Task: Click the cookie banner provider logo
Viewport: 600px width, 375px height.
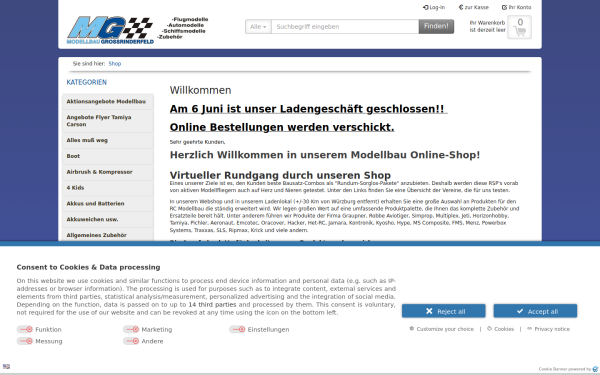Action: [x=595, y=369]
